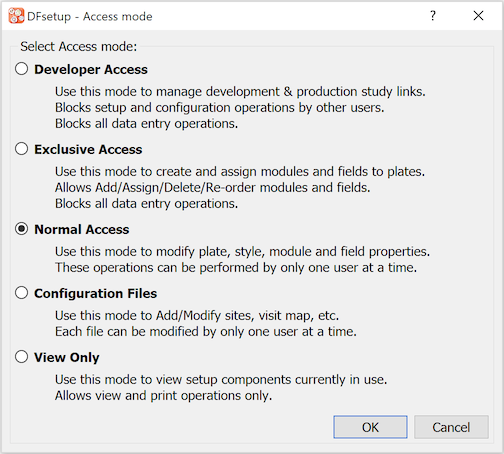Select the Developer Access radio button
Image resolution: width=504 pixels, height=454 pixels.
[x=22, y=69]
